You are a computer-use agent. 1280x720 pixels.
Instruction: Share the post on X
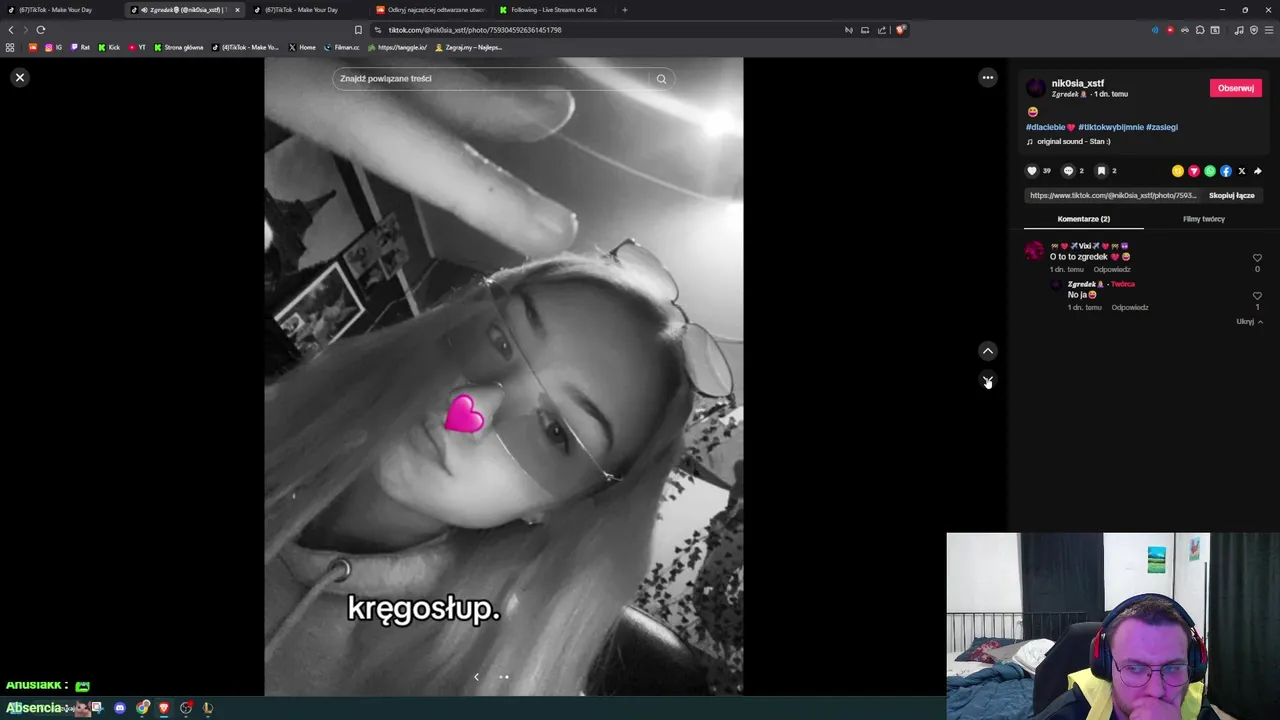(1242, 171)
